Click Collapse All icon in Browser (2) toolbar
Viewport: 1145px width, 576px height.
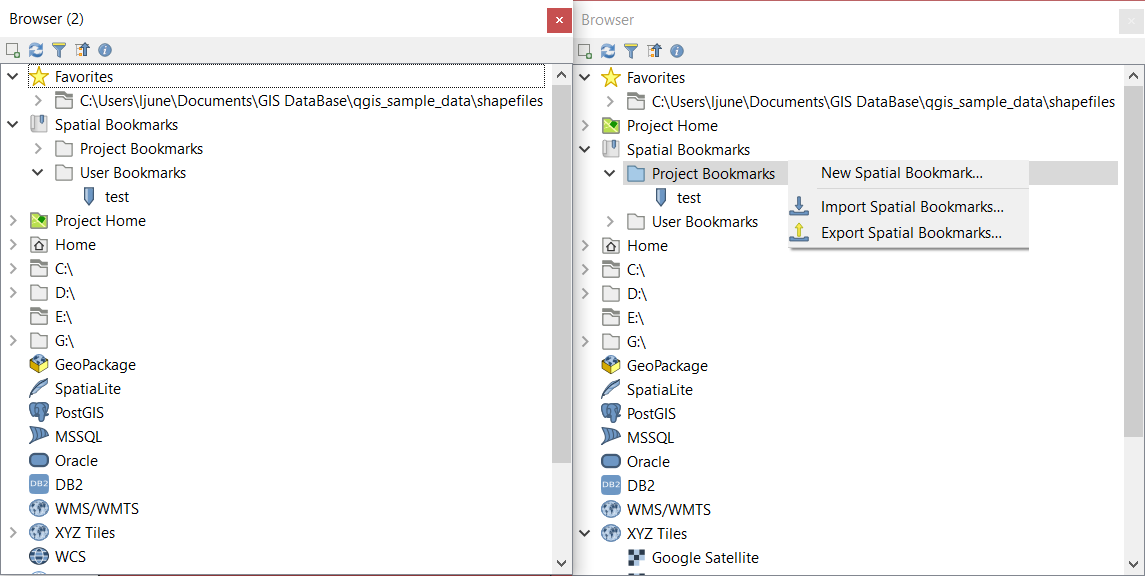point(82,50)
